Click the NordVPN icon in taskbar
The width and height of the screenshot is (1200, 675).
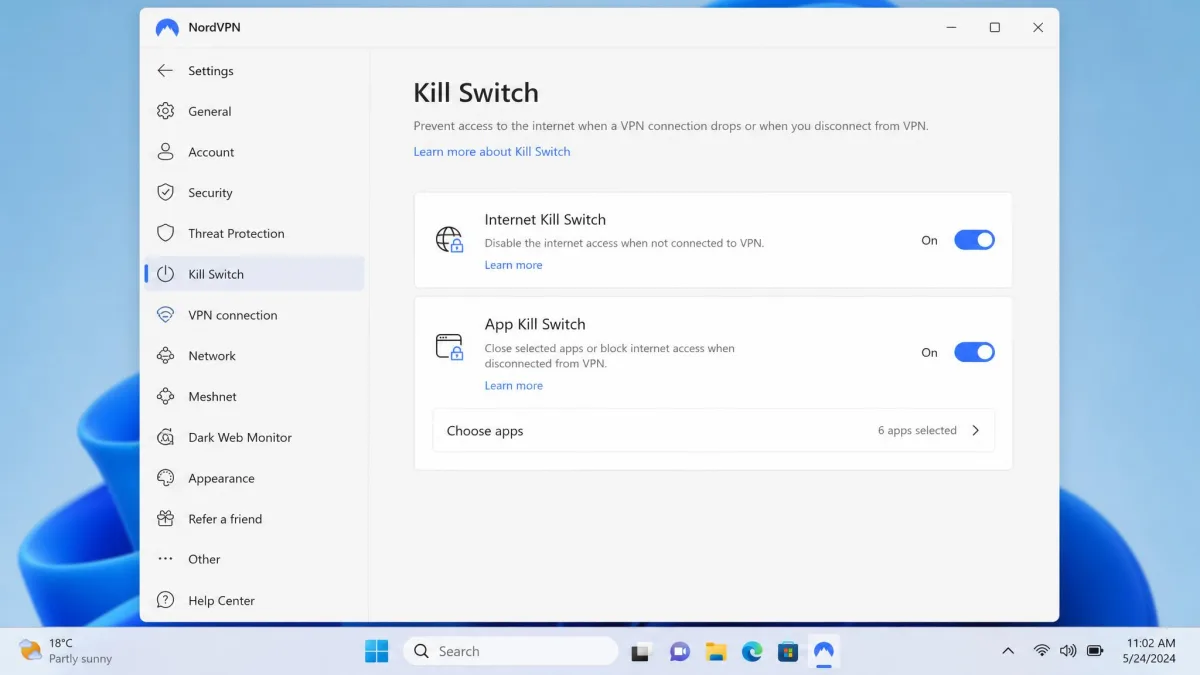pyautogui.click(x=824, y=652)
